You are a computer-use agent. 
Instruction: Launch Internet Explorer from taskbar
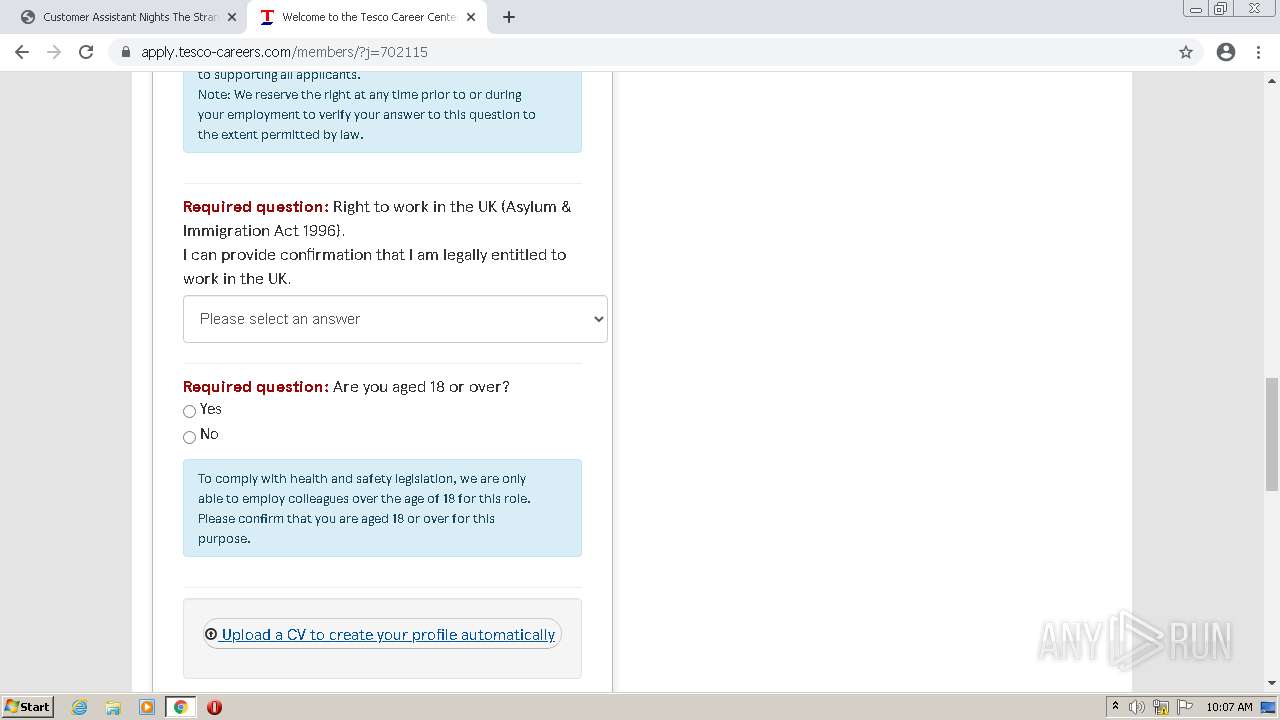pos(80,707)
